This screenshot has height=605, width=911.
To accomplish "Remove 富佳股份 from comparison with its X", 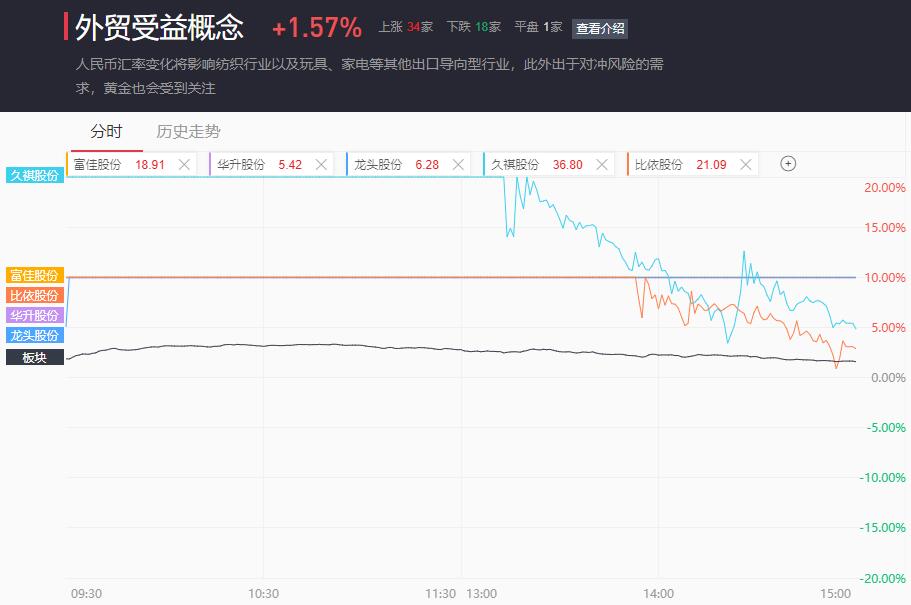I will click(184, 164).
